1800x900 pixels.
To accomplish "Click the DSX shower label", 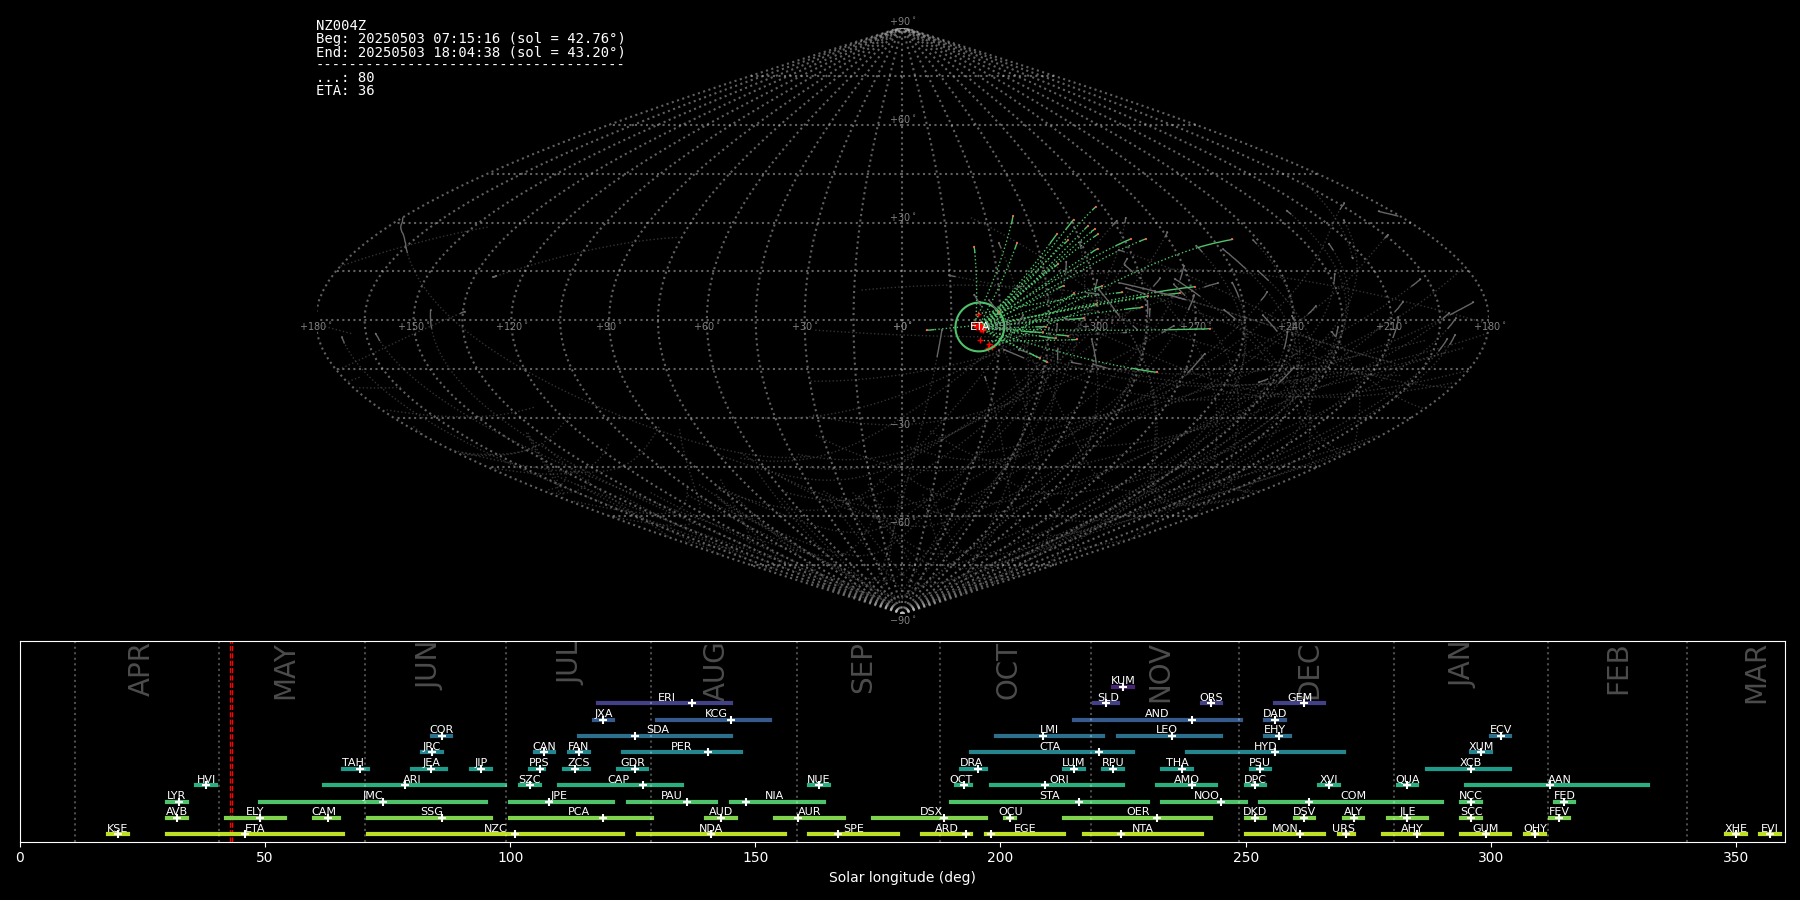I will [931, 812].
